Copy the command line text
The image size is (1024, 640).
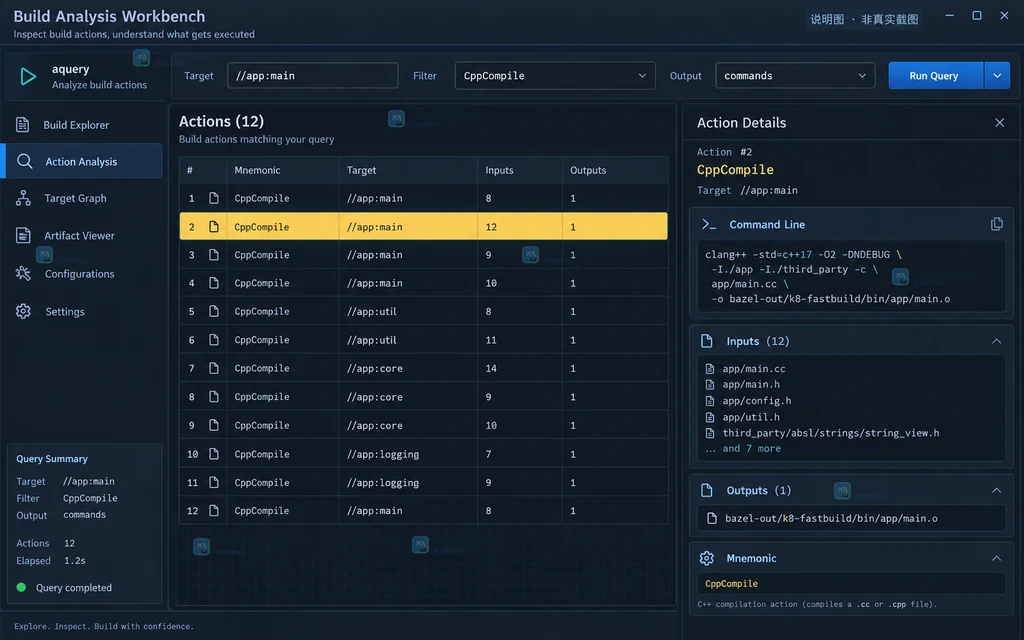(997, 224)
